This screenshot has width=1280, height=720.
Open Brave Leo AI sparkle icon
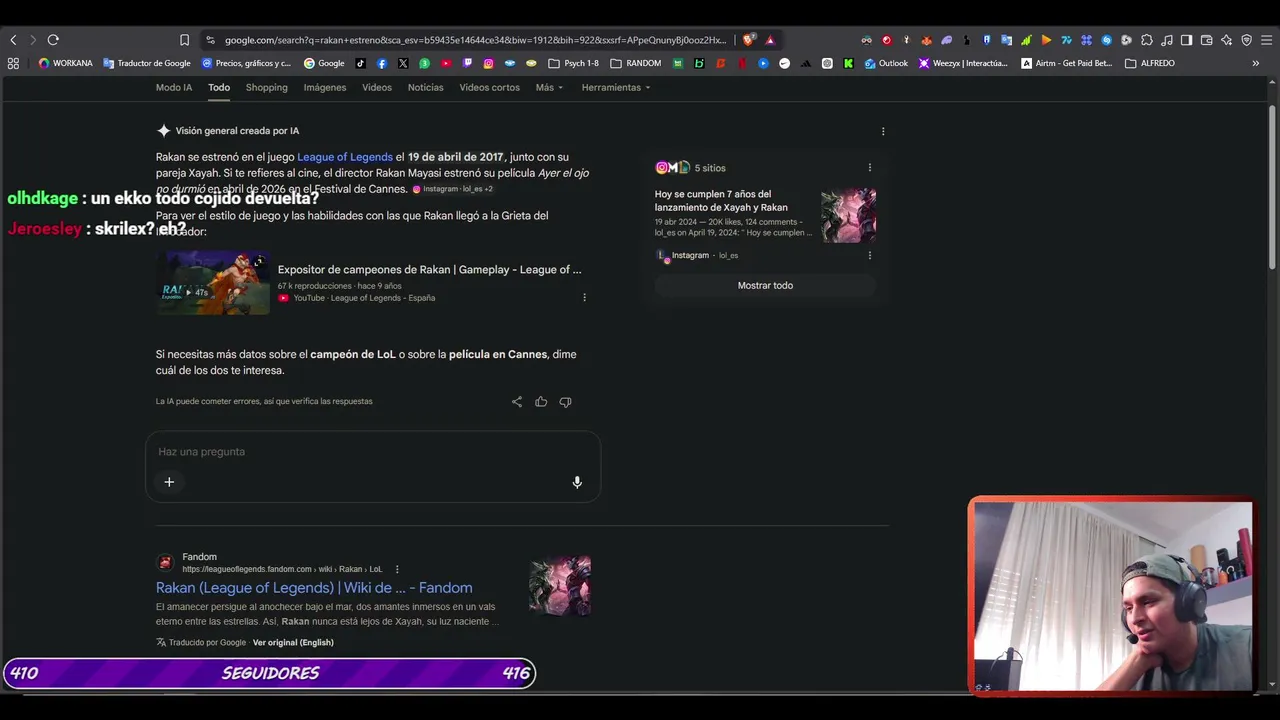(1226, 40)
